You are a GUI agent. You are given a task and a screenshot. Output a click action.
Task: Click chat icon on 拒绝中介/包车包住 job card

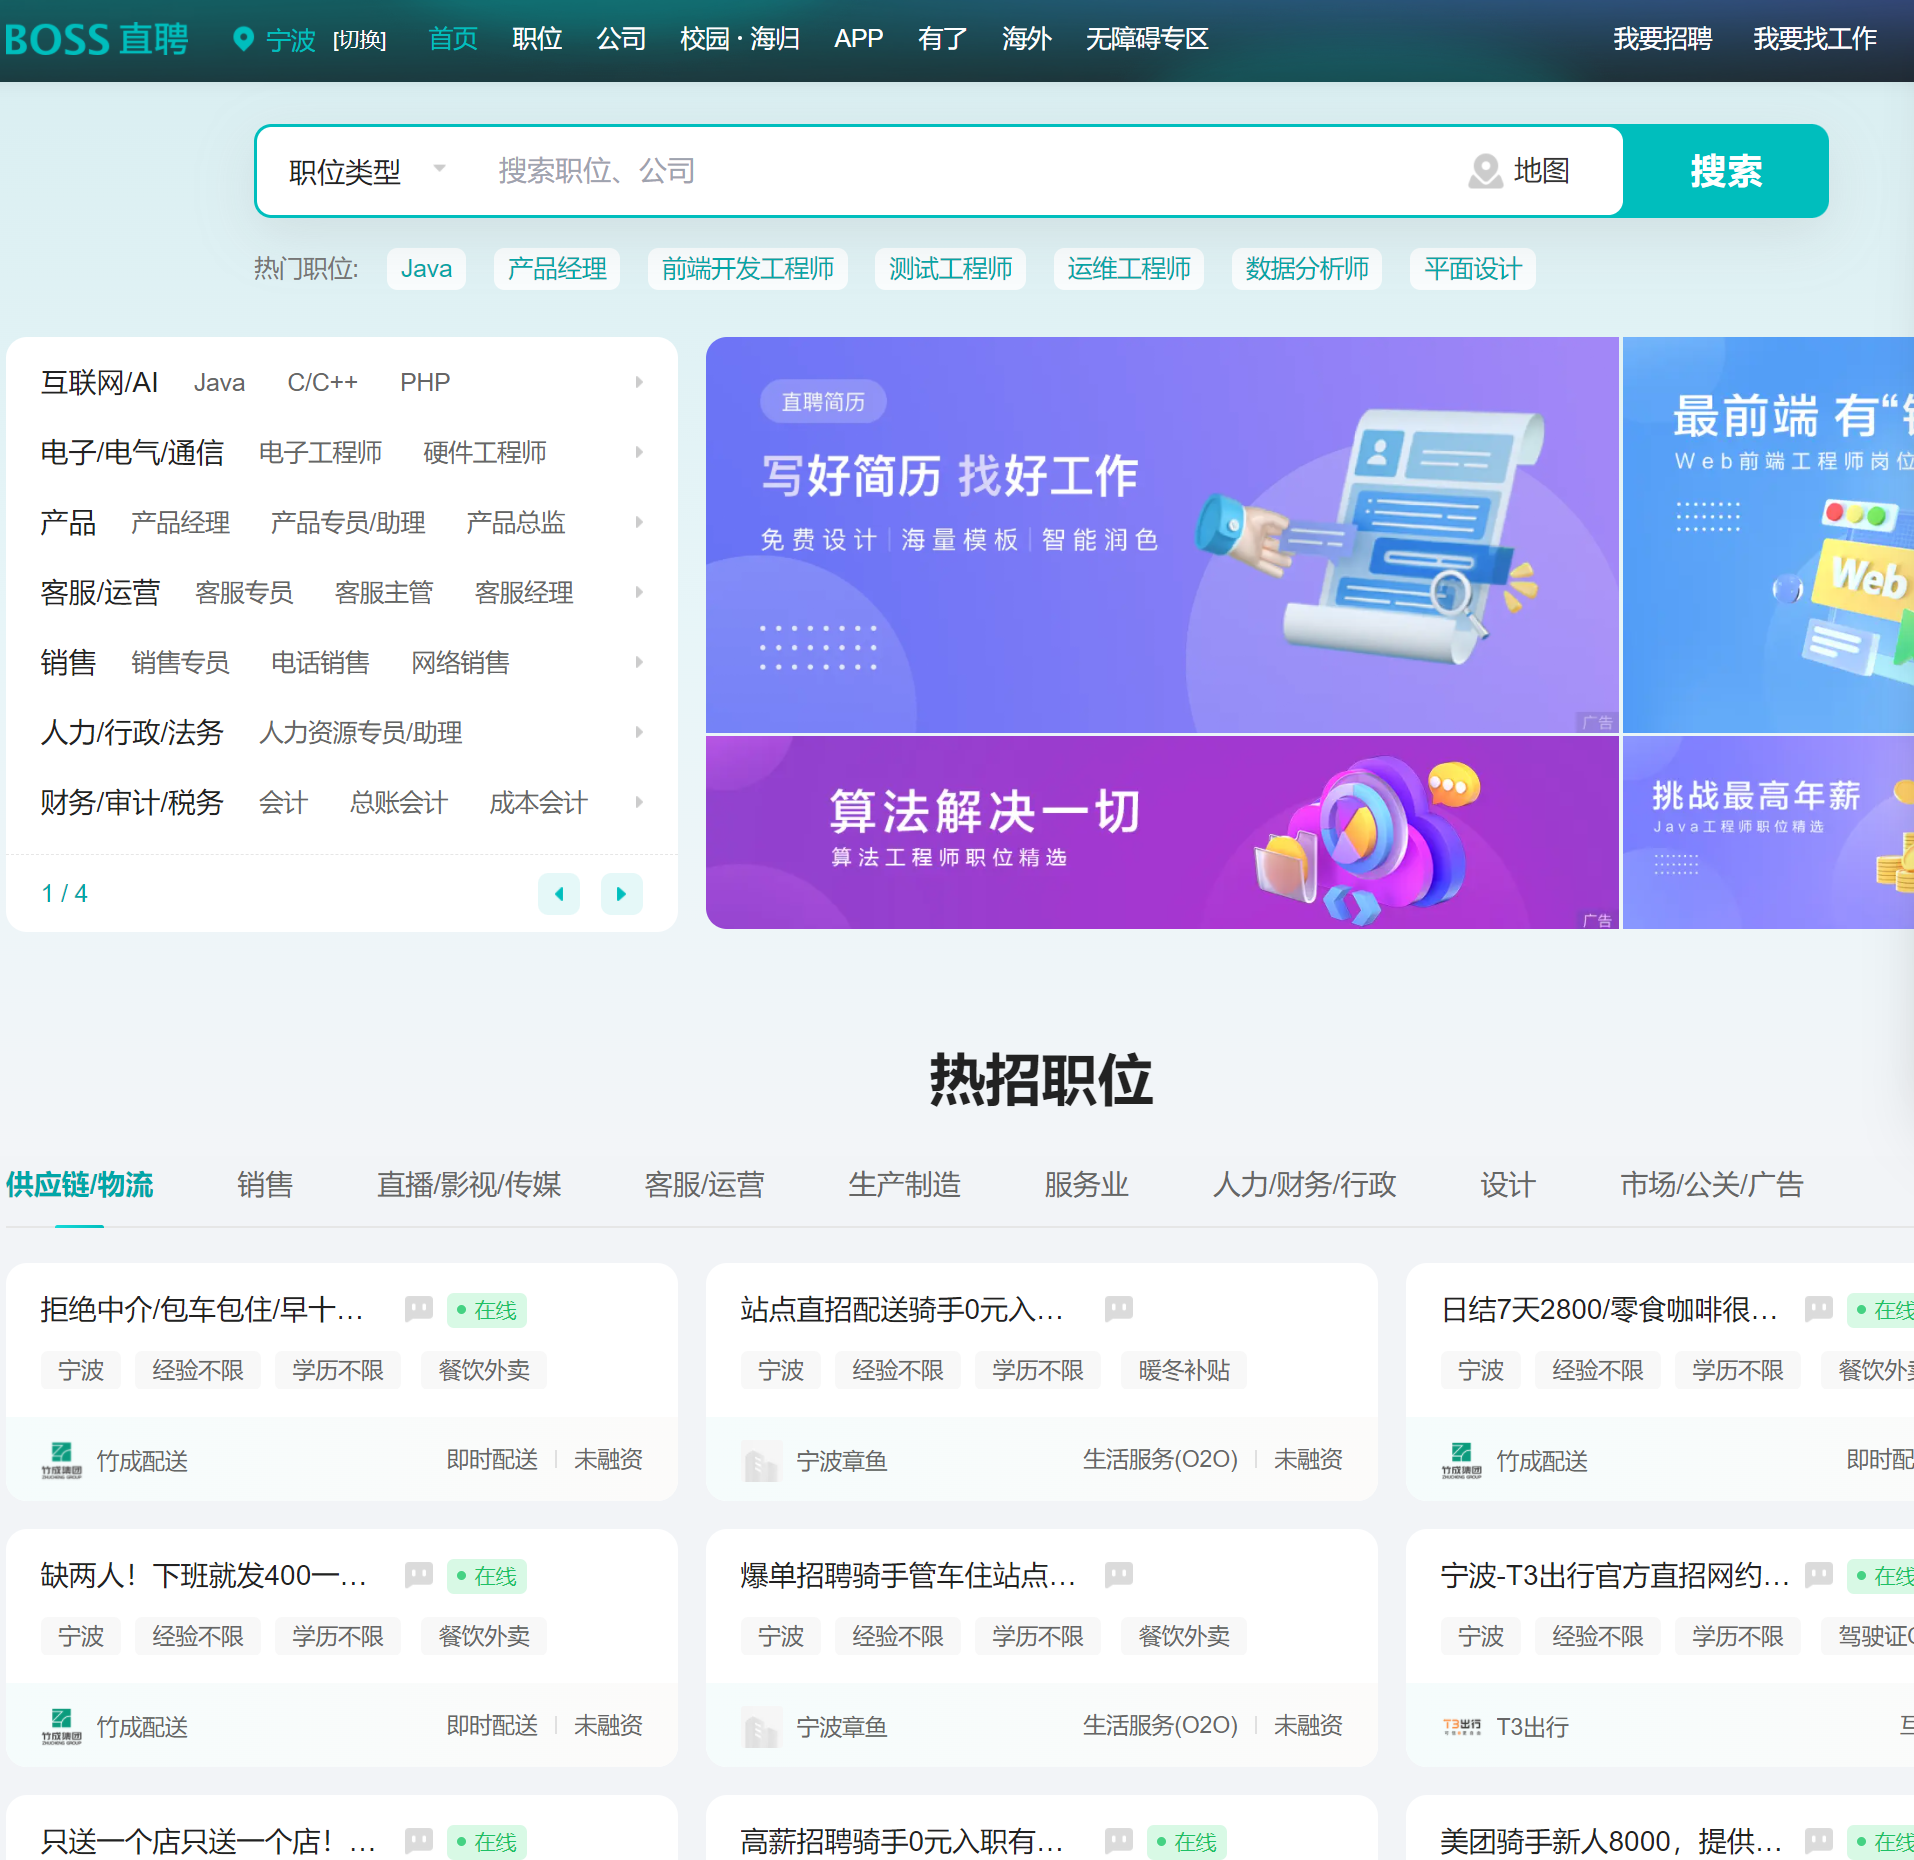pos(418,1308)
